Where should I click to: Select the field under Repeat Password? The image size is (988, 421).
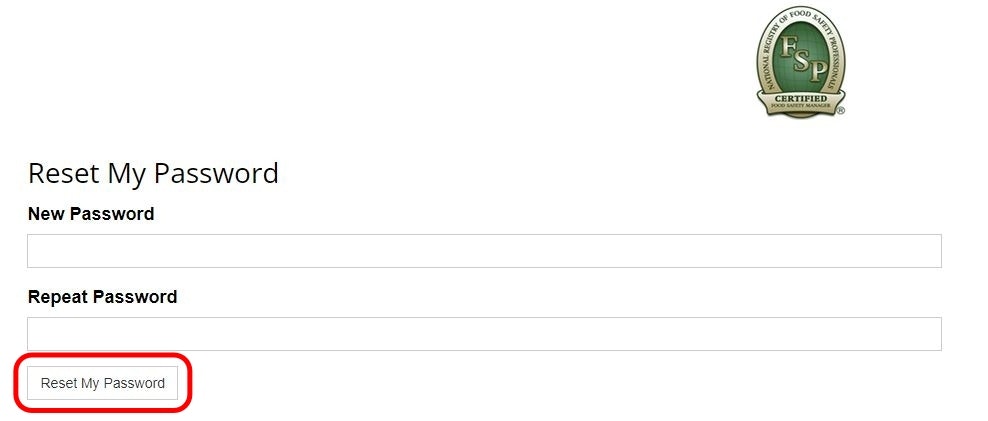tap(484, 334)
